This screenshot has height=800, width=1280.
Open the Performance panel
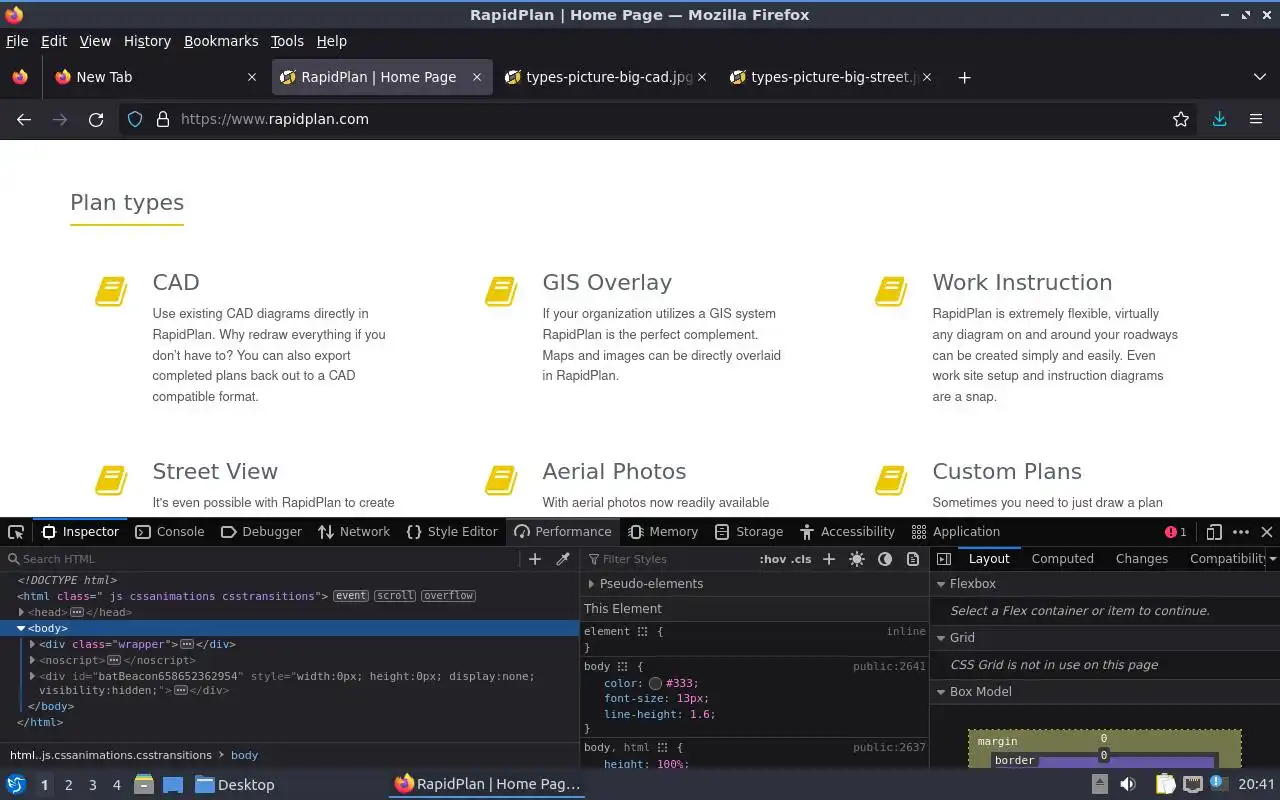point(562,532)
